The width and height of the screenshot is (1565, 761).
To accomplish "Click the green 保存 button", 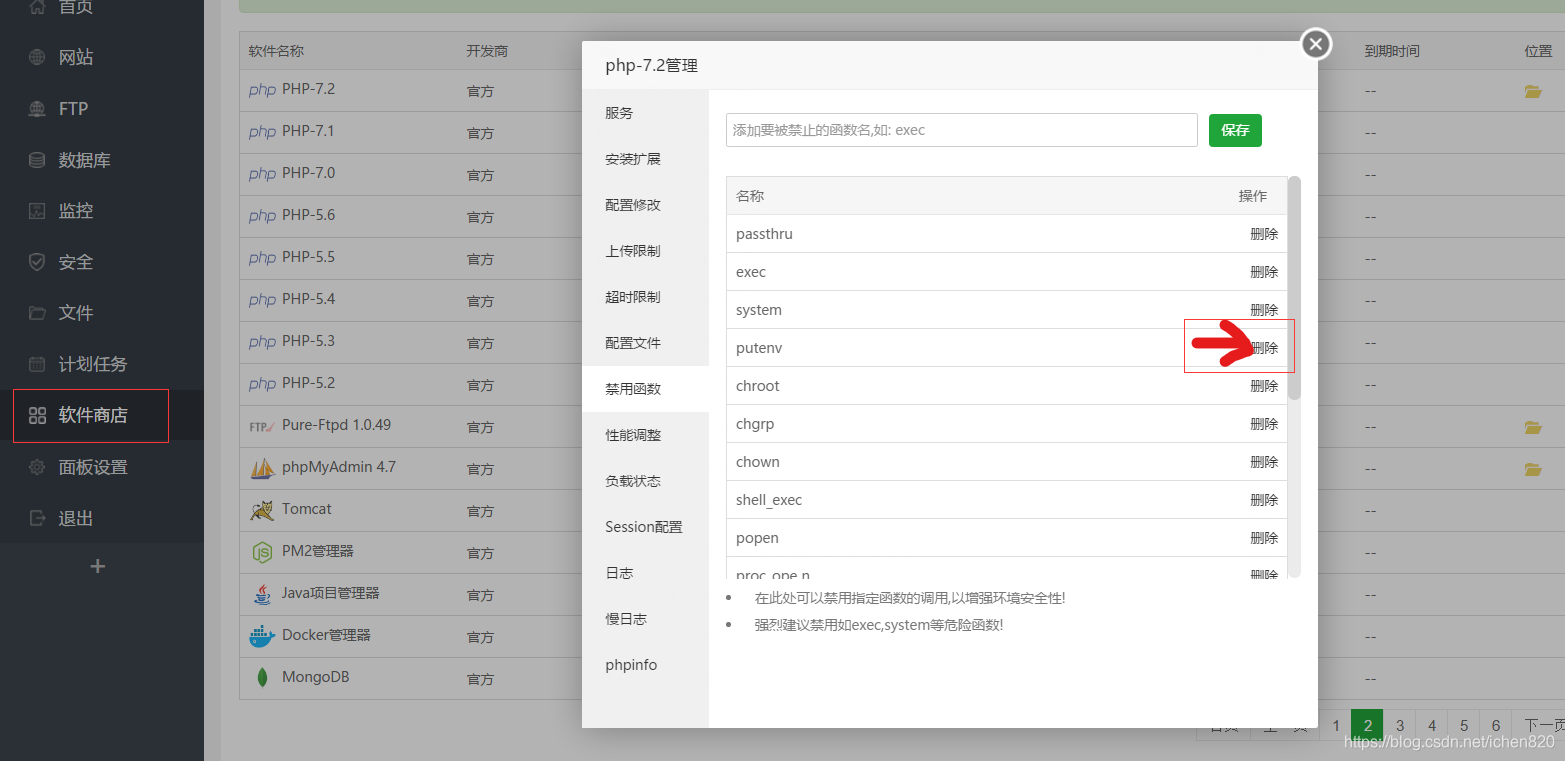I will 1235,130.
